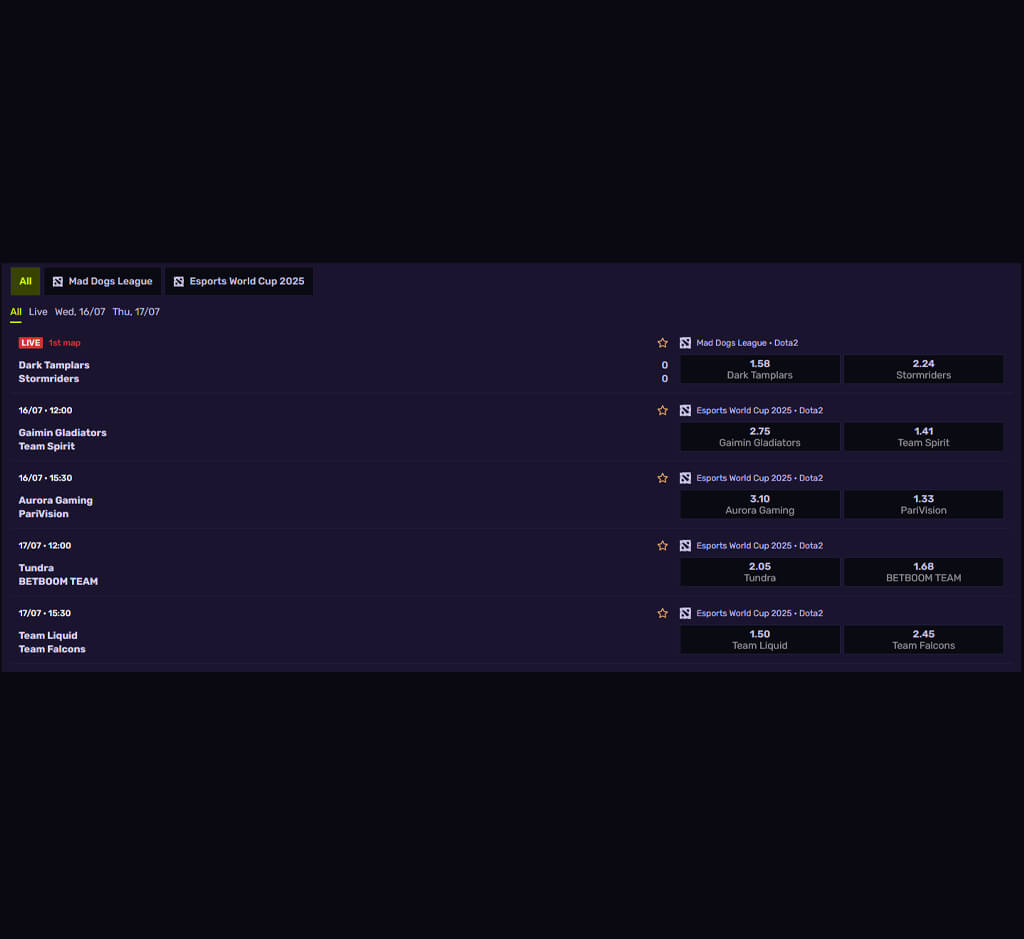Click Dota2 icon on Team Liquid match row

(x=685, y=613)
